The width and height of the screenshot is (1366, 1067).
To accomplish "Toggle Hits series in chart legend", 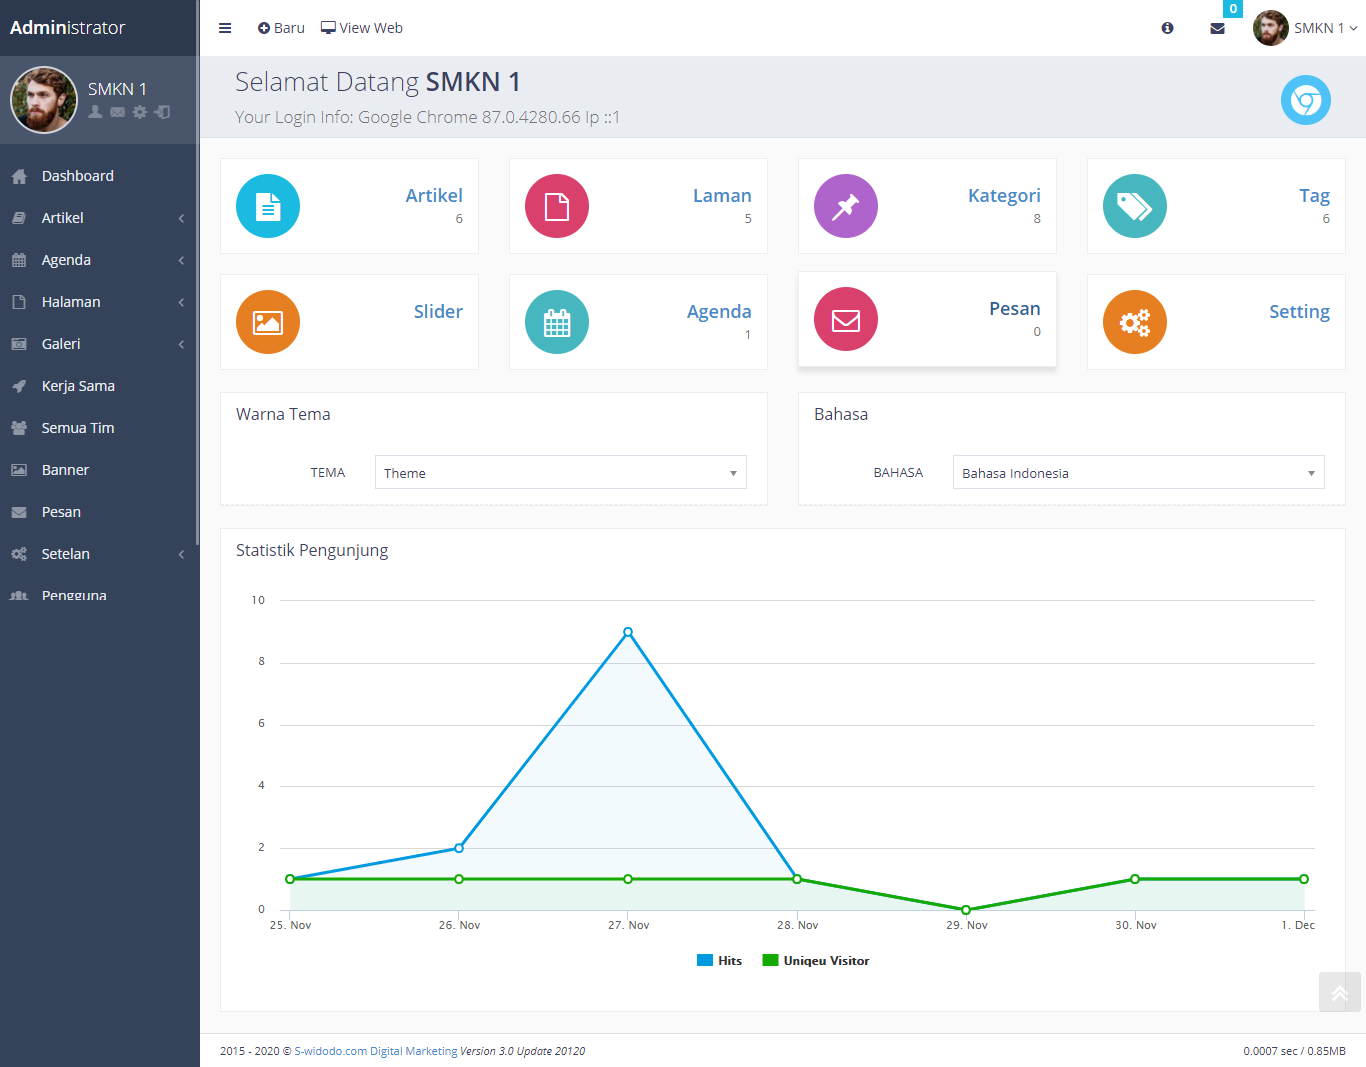I will tap(720, 961).
